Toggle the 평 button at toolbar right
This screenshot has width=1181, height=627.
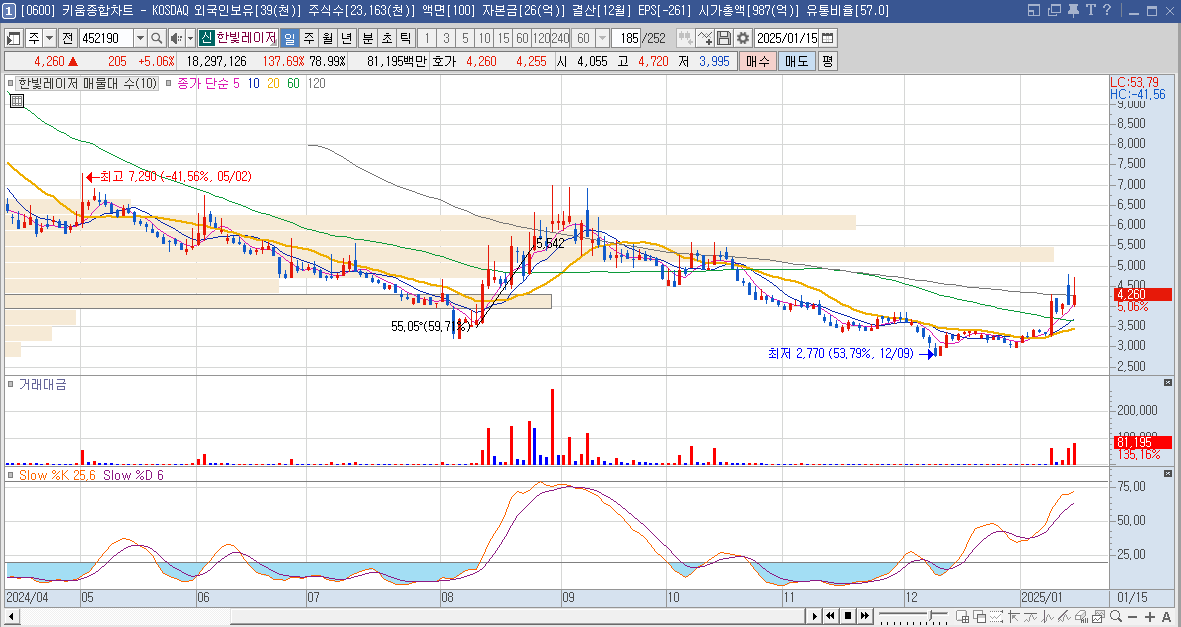pyautogui.click(x=827, y=61)
